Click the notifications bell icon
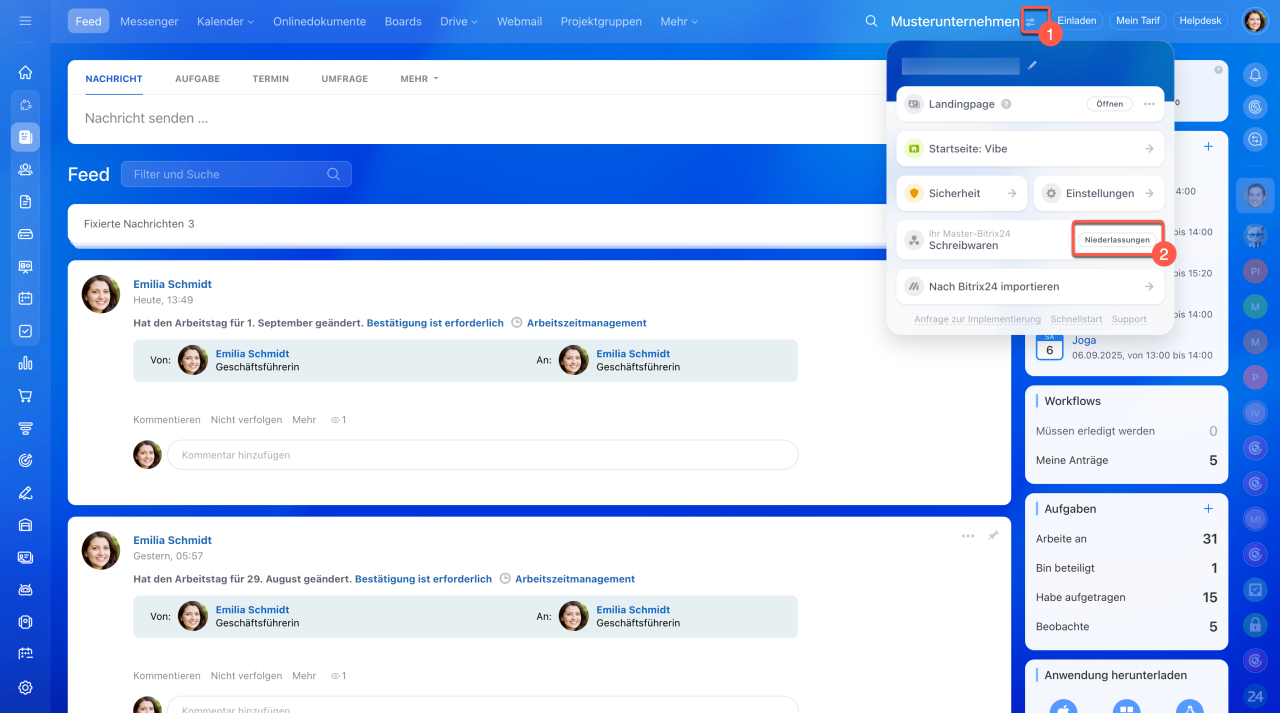The image size is (1280, 713). click(x=1255, y=74)
